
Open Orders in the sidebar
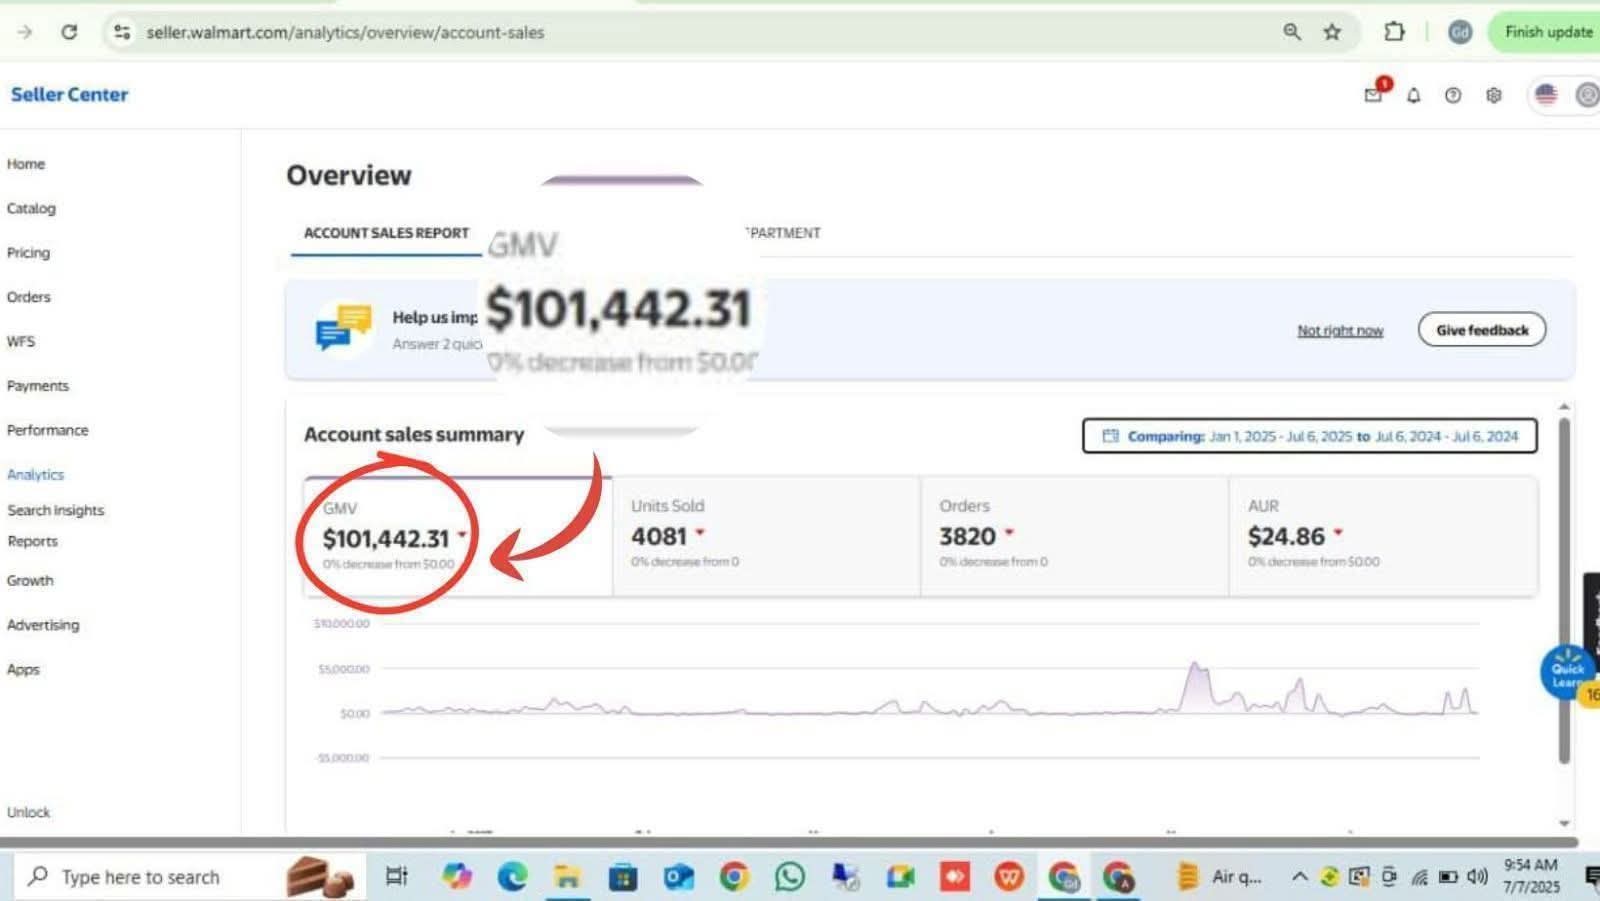pyautogui.click(x=28, y=297)
